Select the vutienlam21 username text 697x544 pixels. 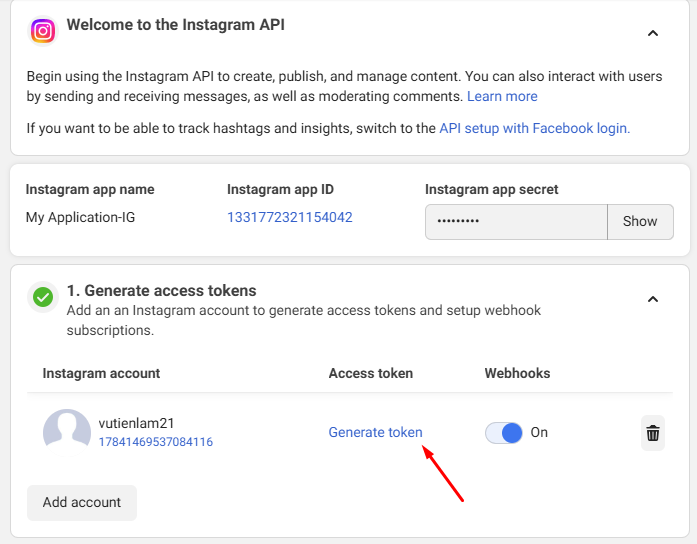tap(136, 423)
